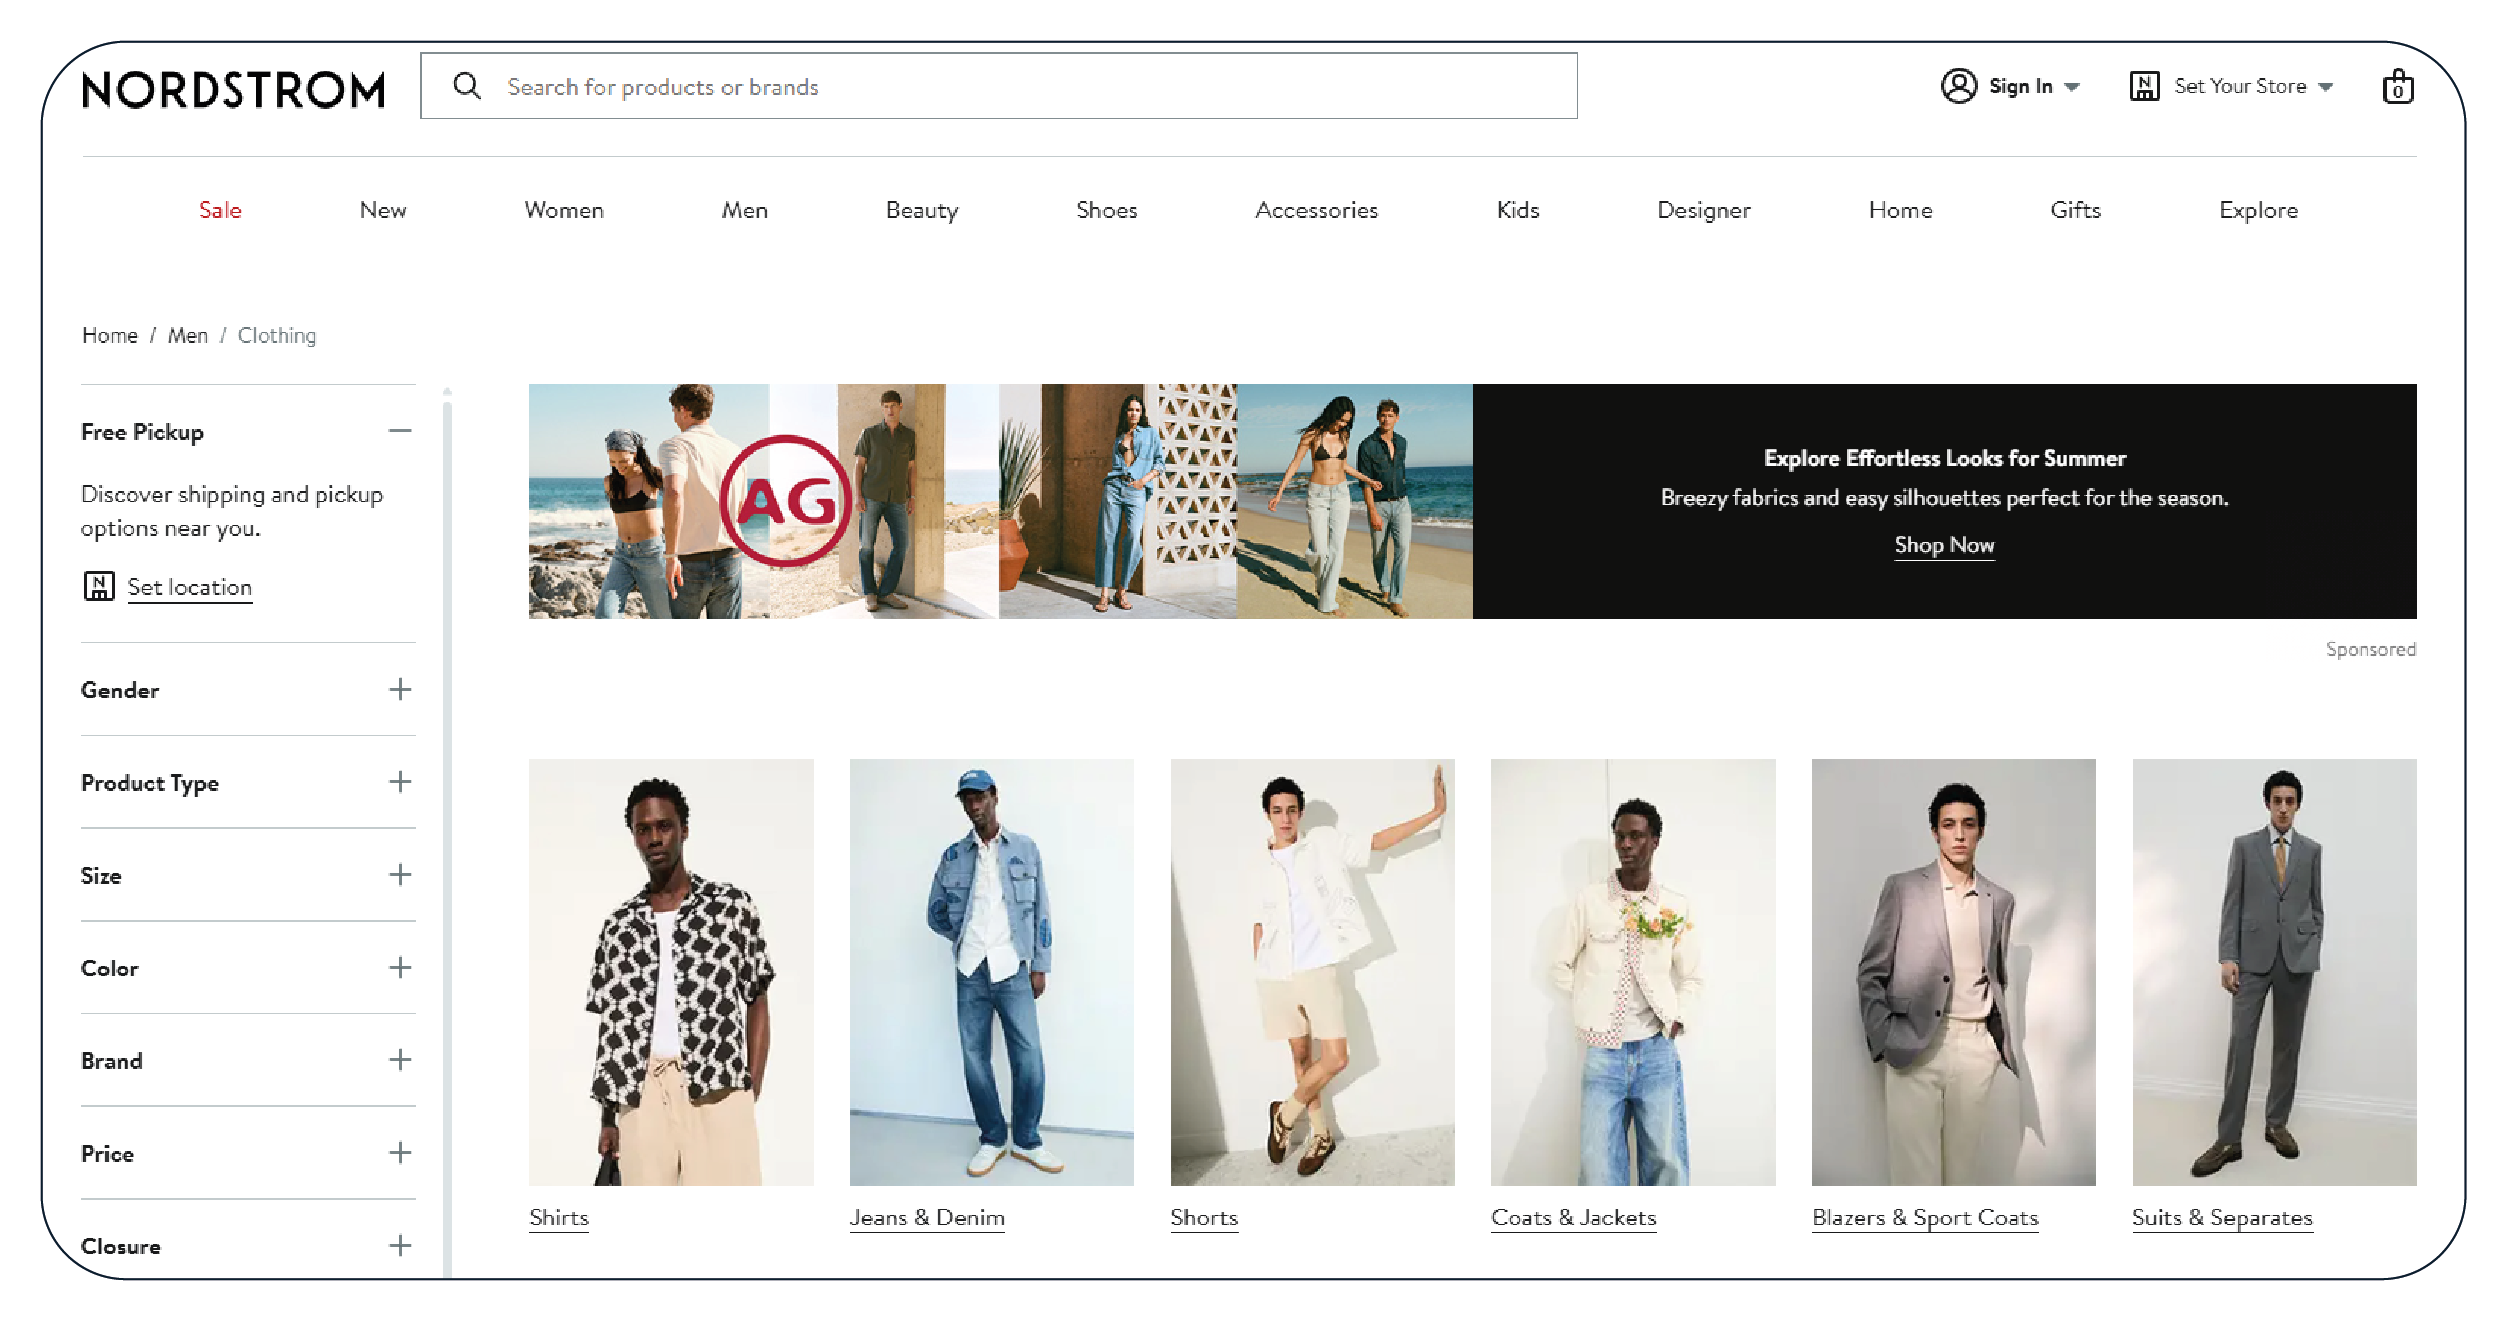Open the Shirts category link
This screenshot has height=1321, width=2509.
pos(559,1218)
